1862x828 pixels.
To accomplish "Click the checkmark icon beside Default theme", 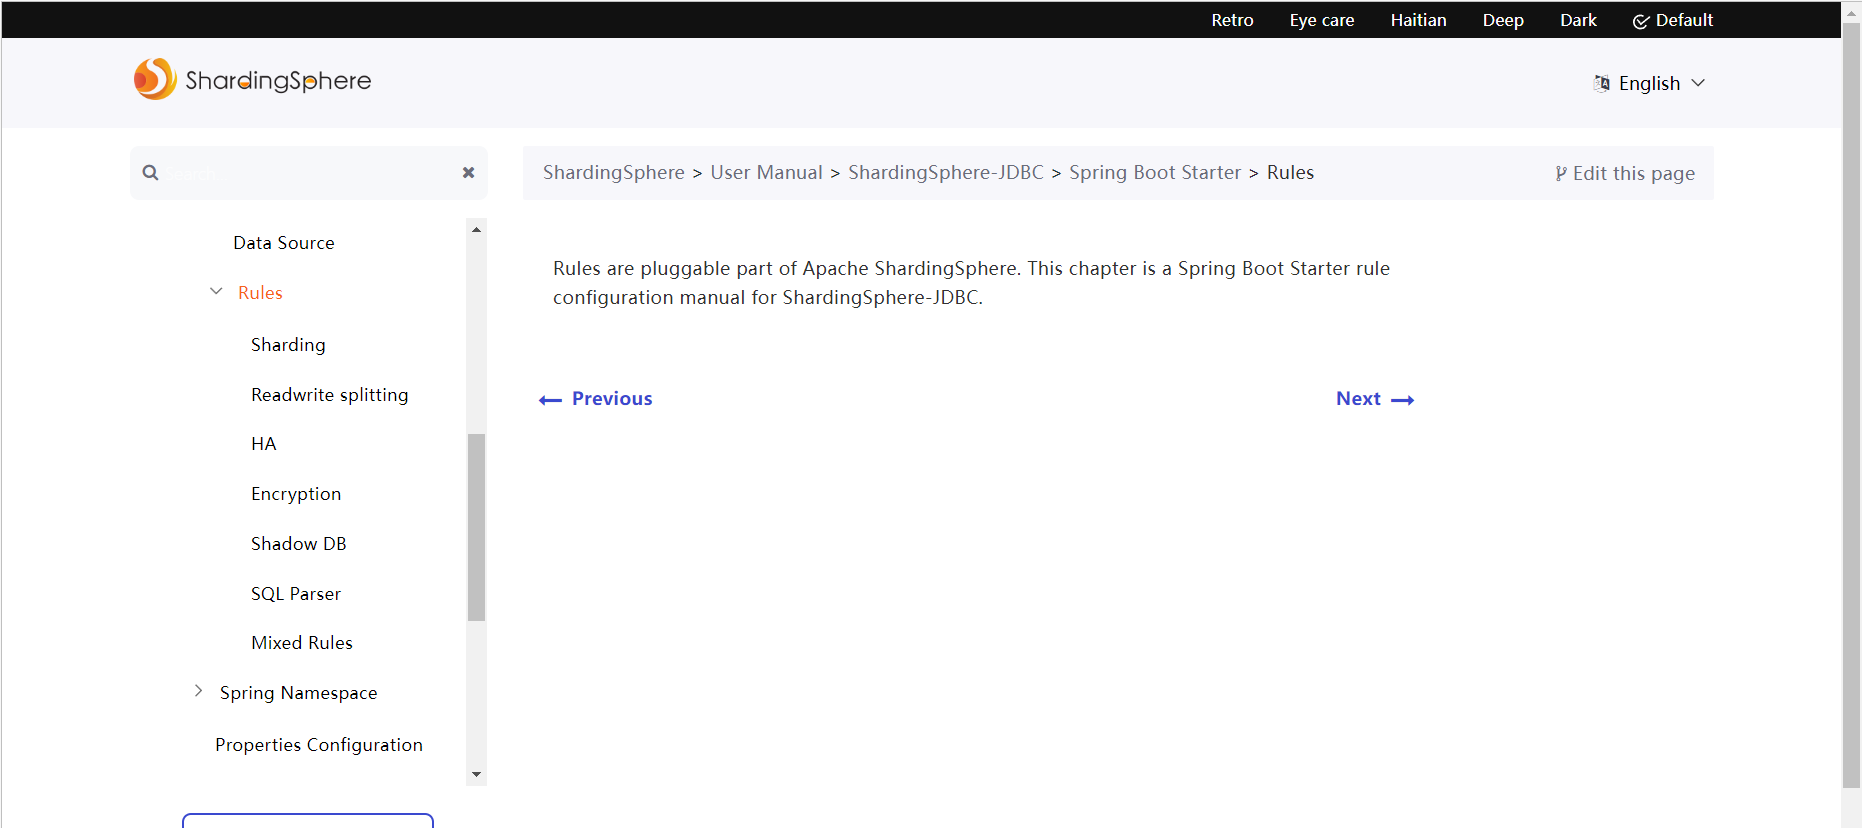I will 1641,21.
